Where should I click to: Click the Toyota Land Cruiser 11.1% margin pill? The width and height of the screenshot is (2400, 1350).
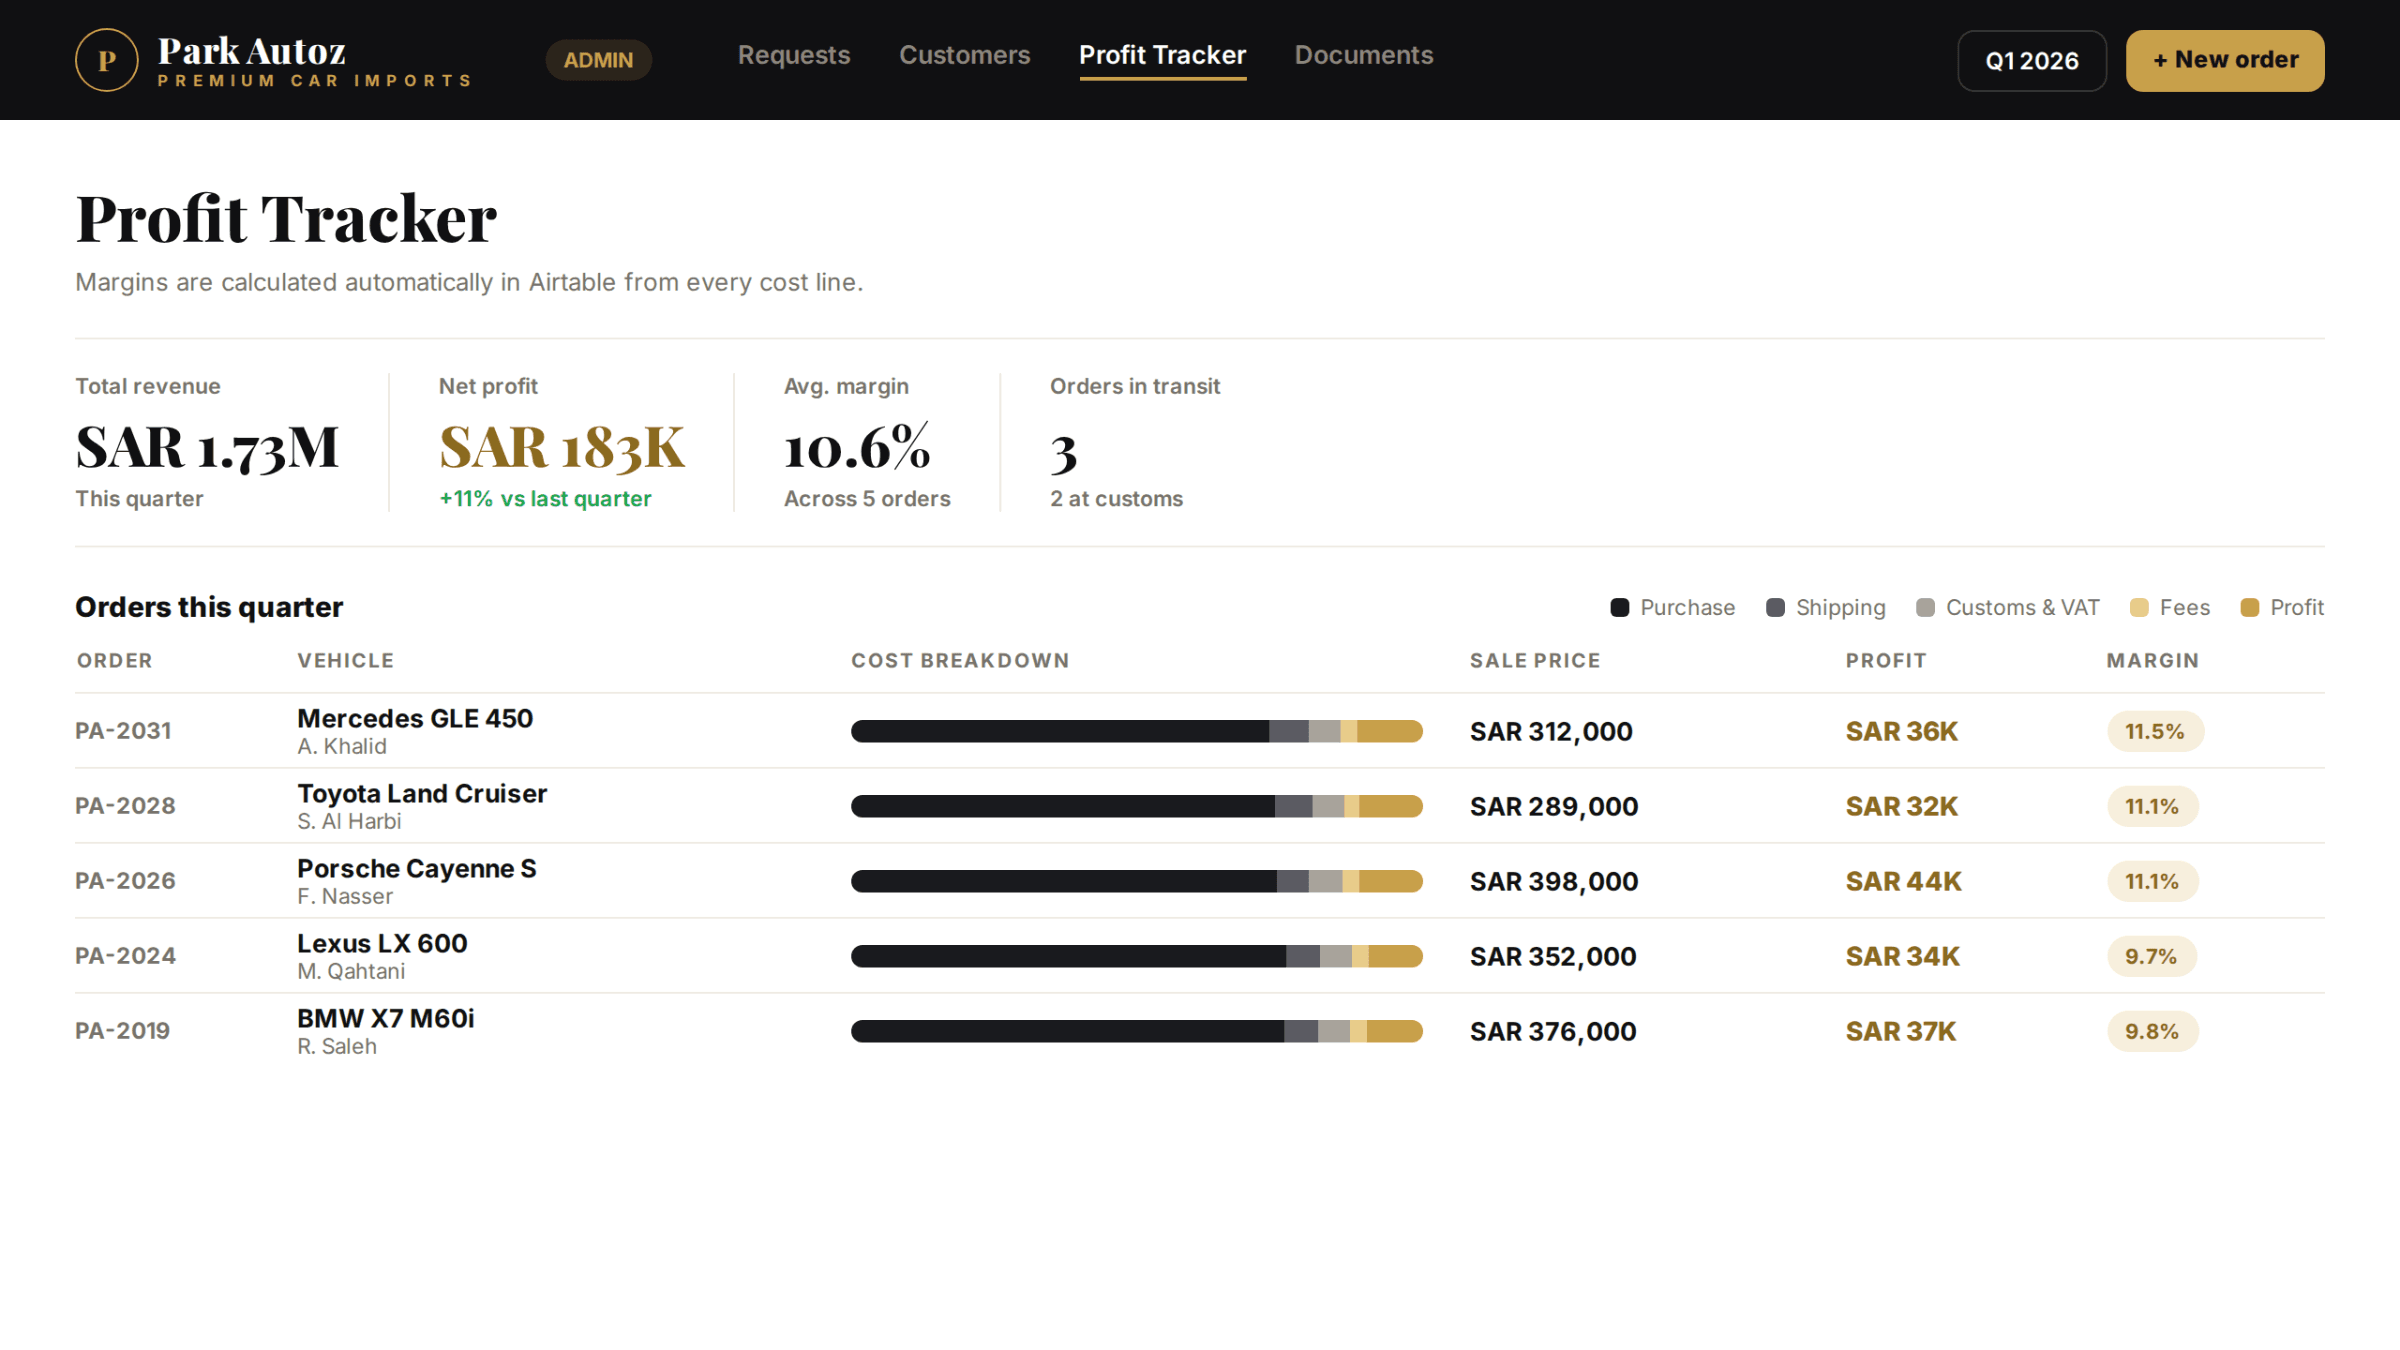[2152, 806]
